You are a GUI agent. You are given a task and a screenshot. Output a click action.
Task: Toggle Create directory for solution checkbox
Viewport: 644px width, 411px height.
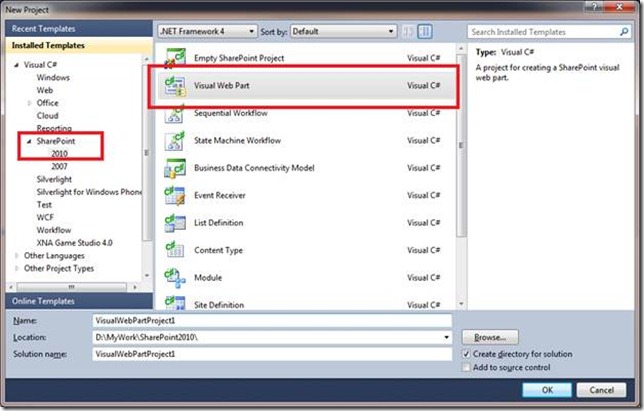click(468, 354)
